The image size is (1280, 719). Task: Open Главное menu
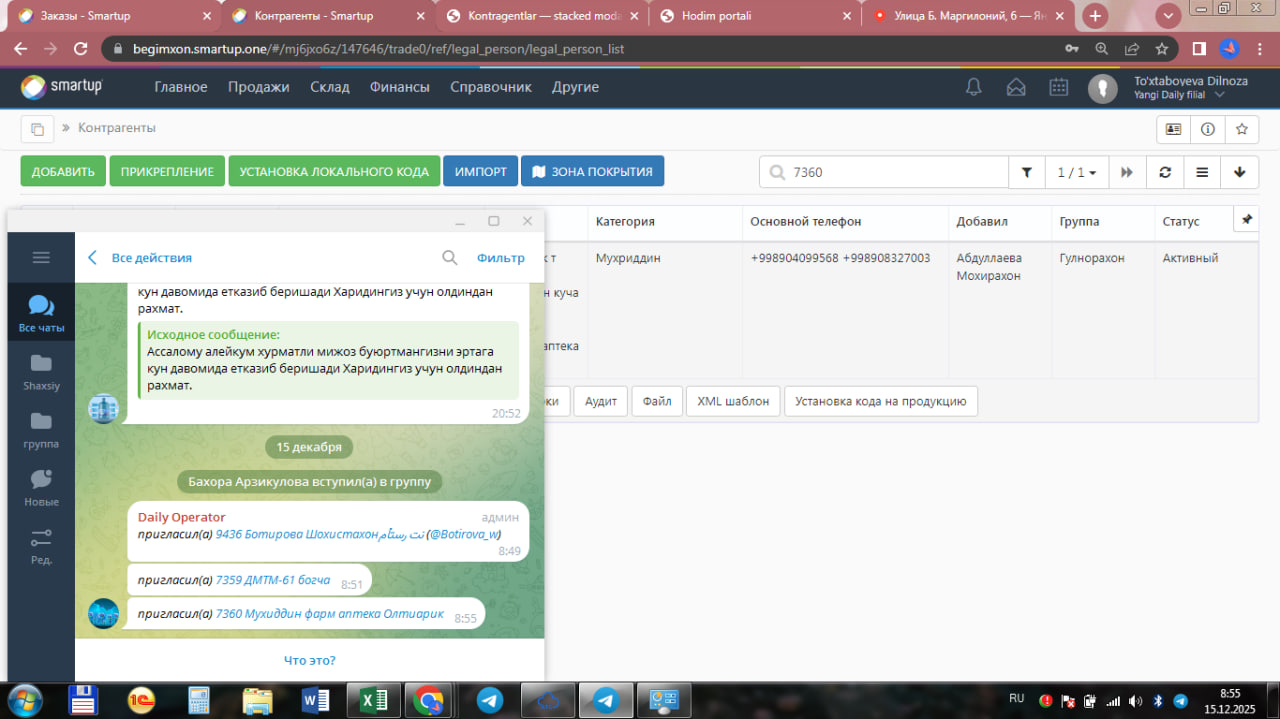click(181, 87)
